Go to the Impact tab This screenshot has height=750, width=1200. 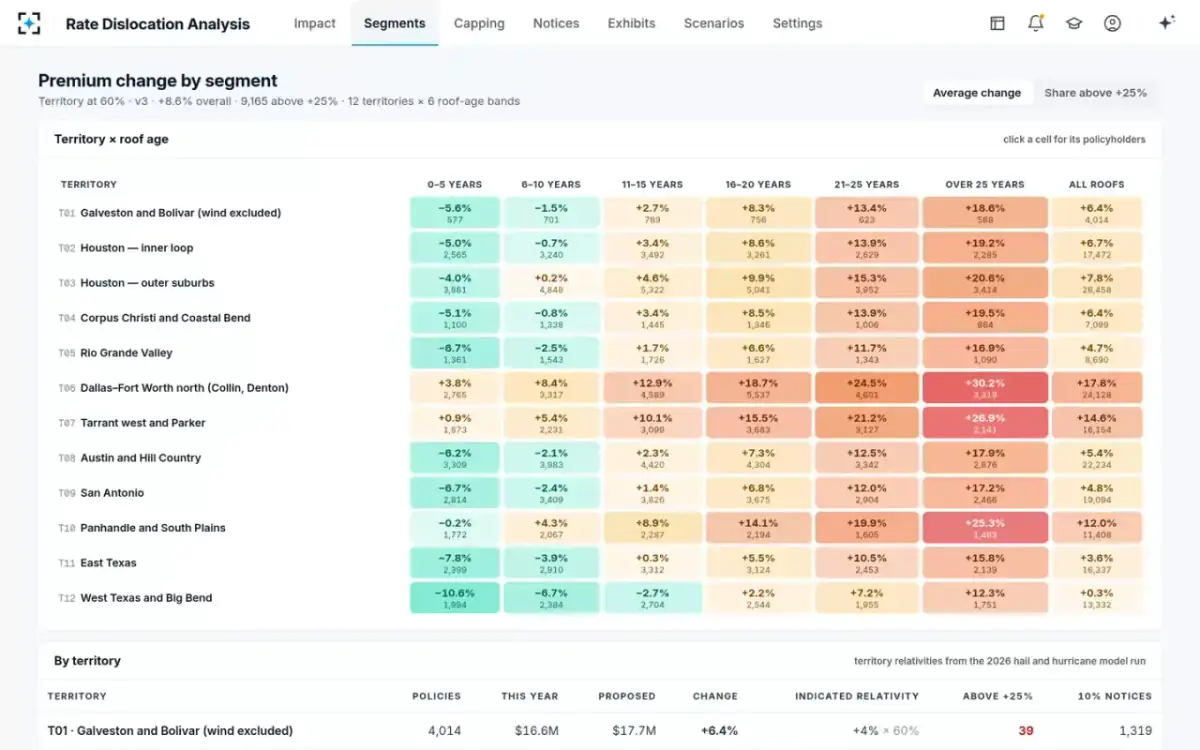coord(315,23)
